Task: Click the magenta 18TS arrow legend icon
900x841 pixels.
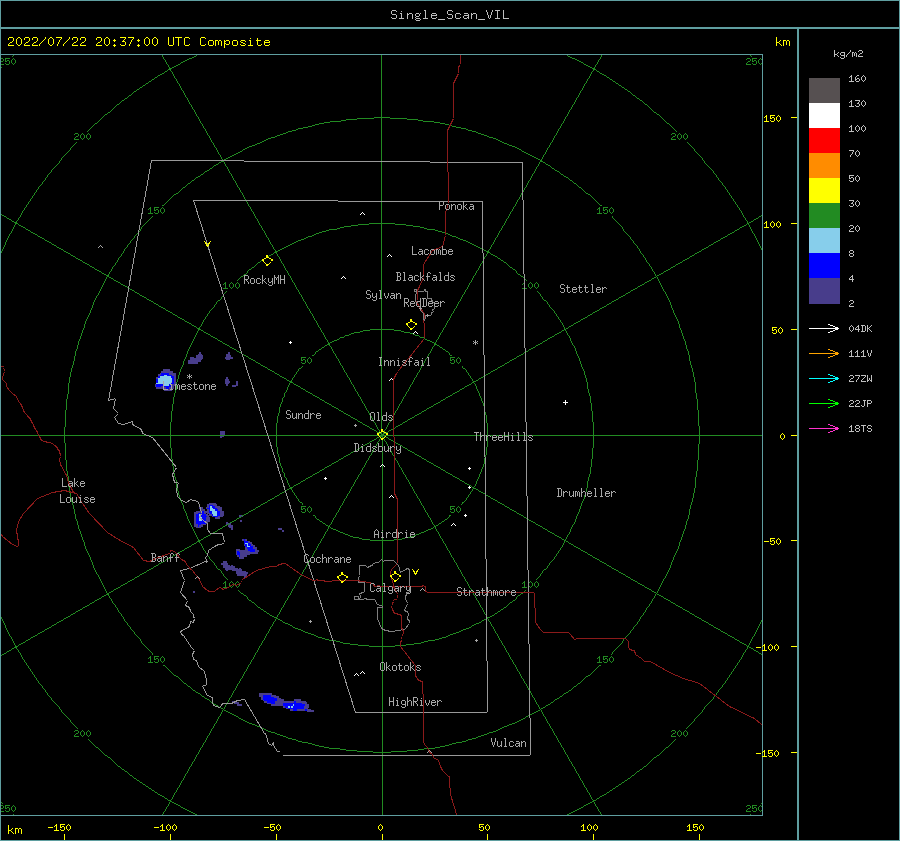Action: click(x=824, y=428)
